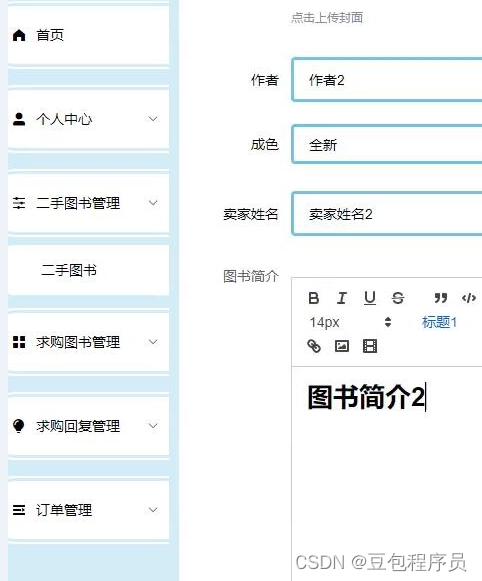Screen dimensions: 482x581
Task: Insert a code block with code icon
Action: 468,298
